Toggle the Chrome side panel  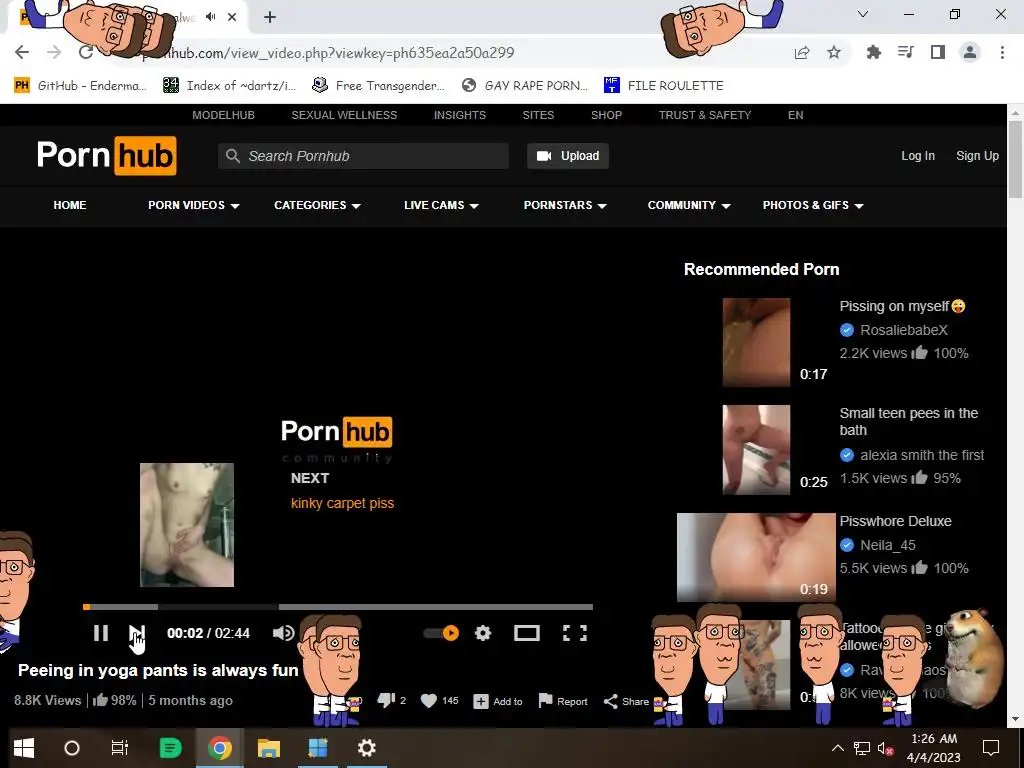[938, 52]
